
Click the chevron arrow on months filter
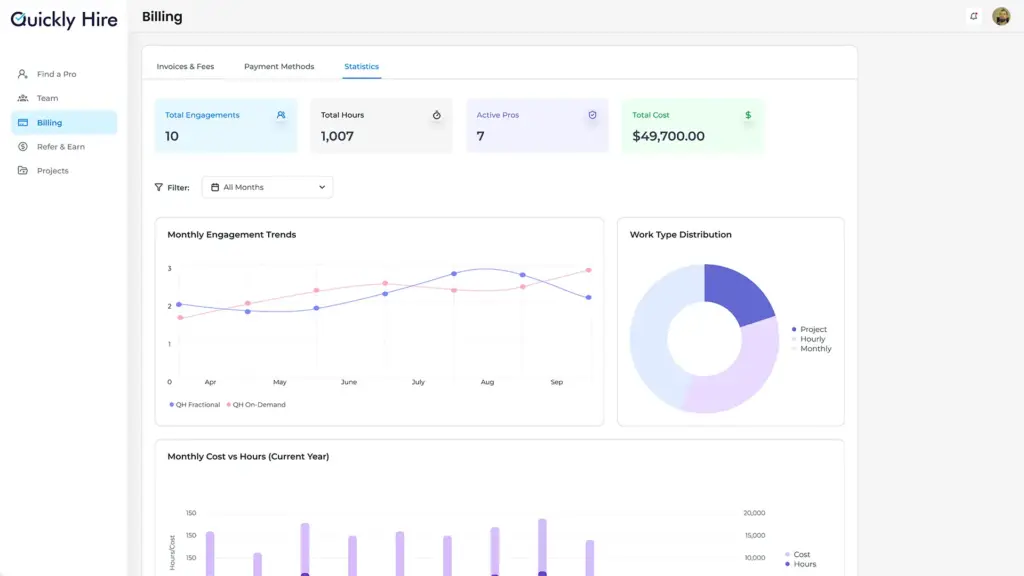(x=322, y=187)
